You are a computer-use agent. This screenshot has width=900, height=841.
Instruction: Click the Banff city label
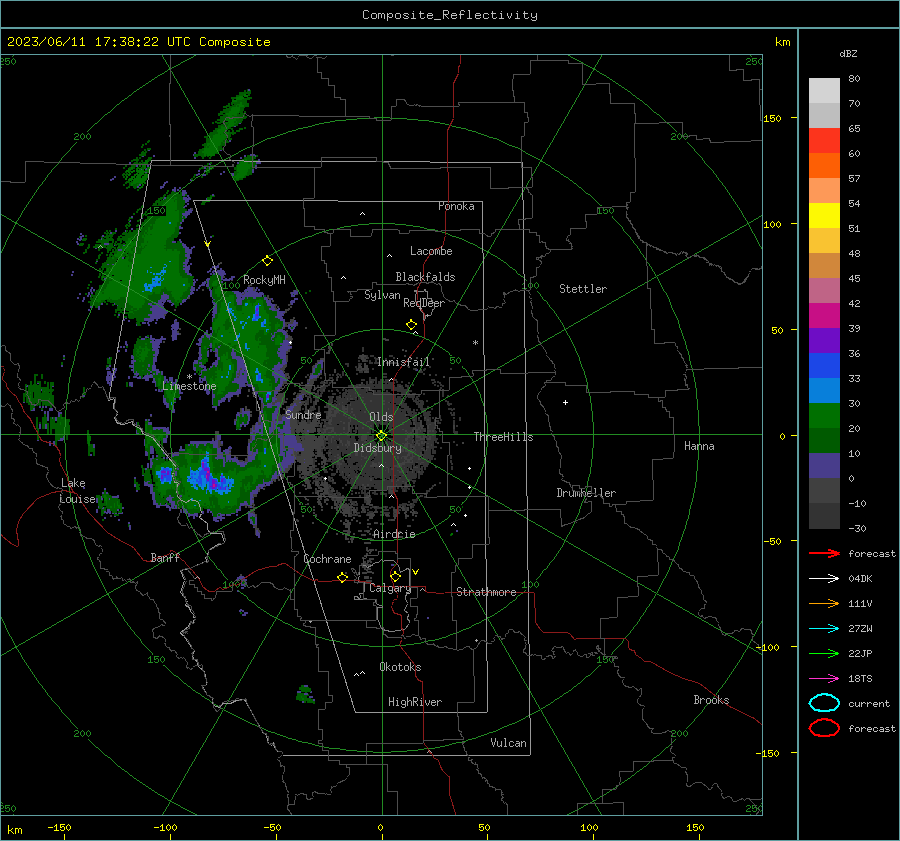[x=165, y=557]
